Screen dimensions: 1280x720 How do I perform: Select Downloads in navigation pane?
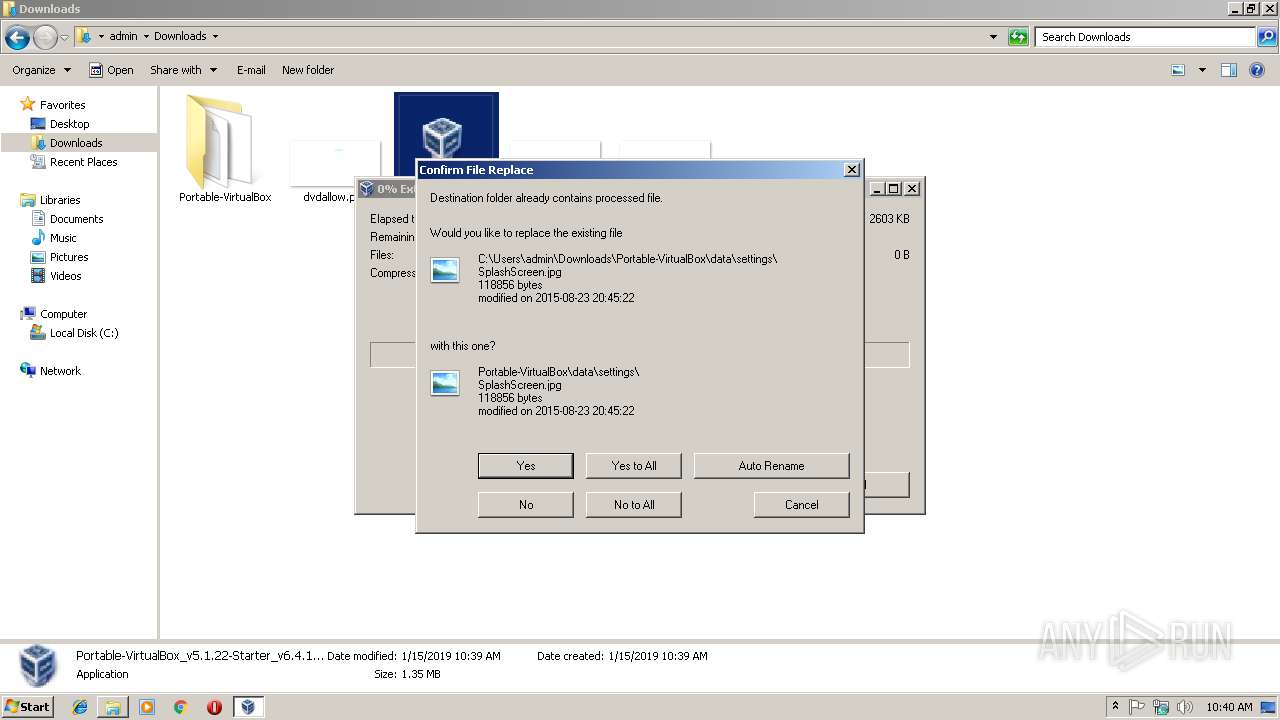click(x=76, y=143)
